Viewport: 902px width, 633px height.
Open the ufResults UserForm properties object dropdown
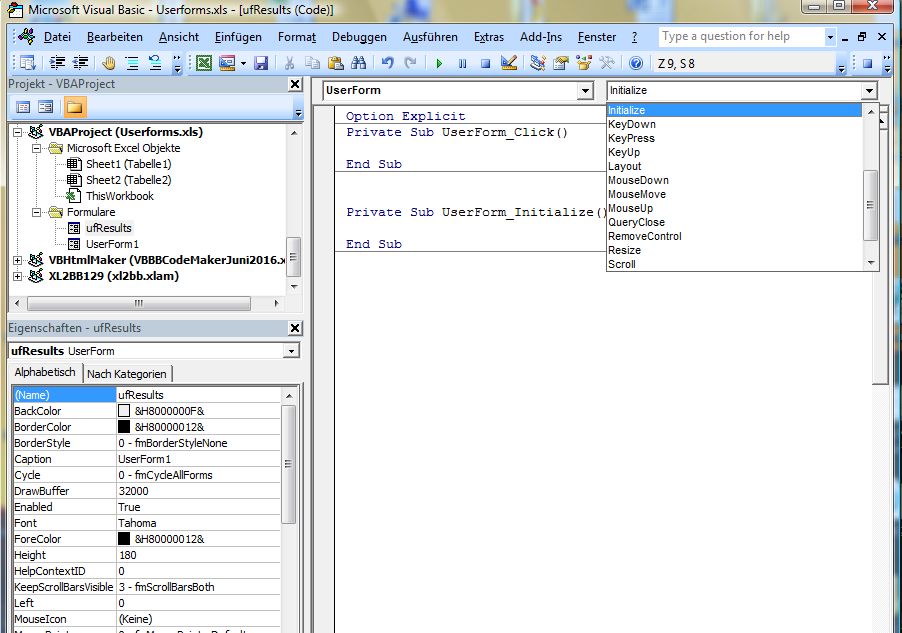(x=292, y=351)
